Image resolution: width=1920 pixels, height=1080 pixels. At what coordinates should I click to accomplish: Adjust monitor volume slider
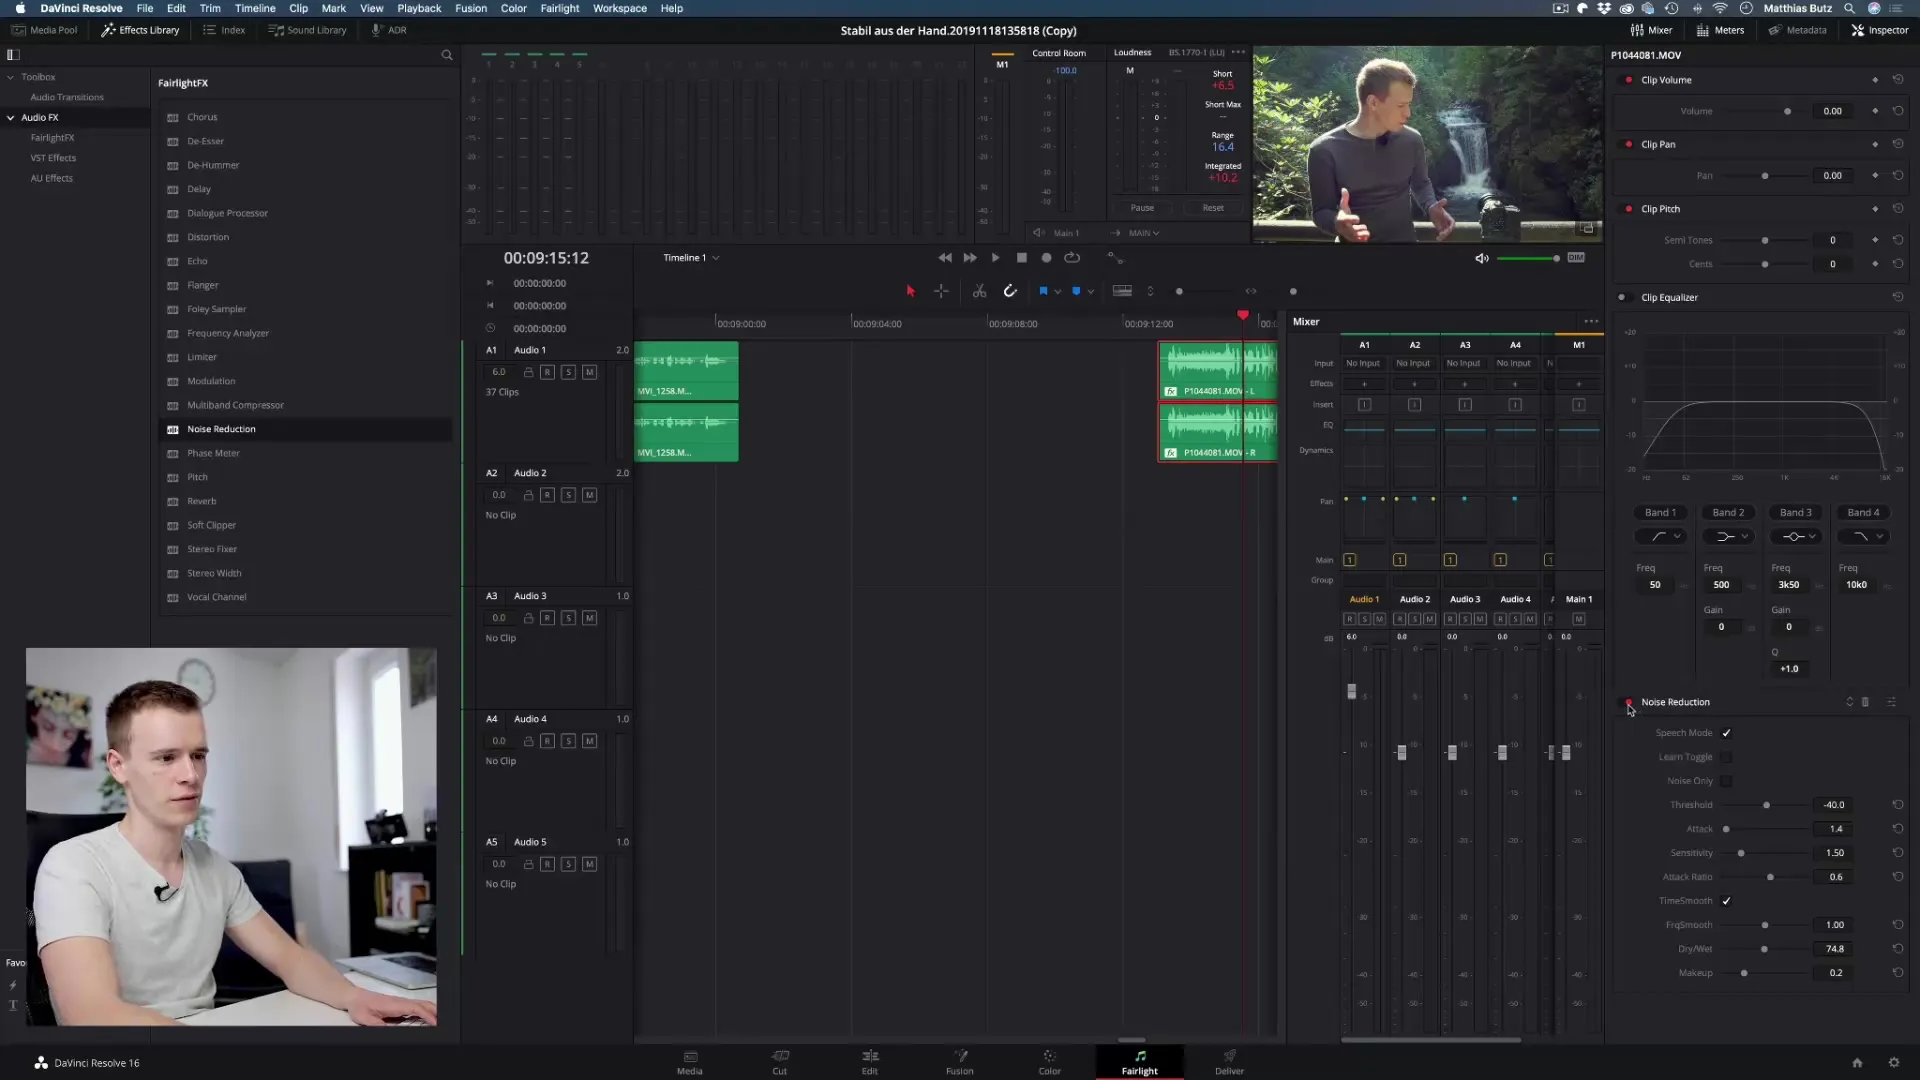(1528, 259)
